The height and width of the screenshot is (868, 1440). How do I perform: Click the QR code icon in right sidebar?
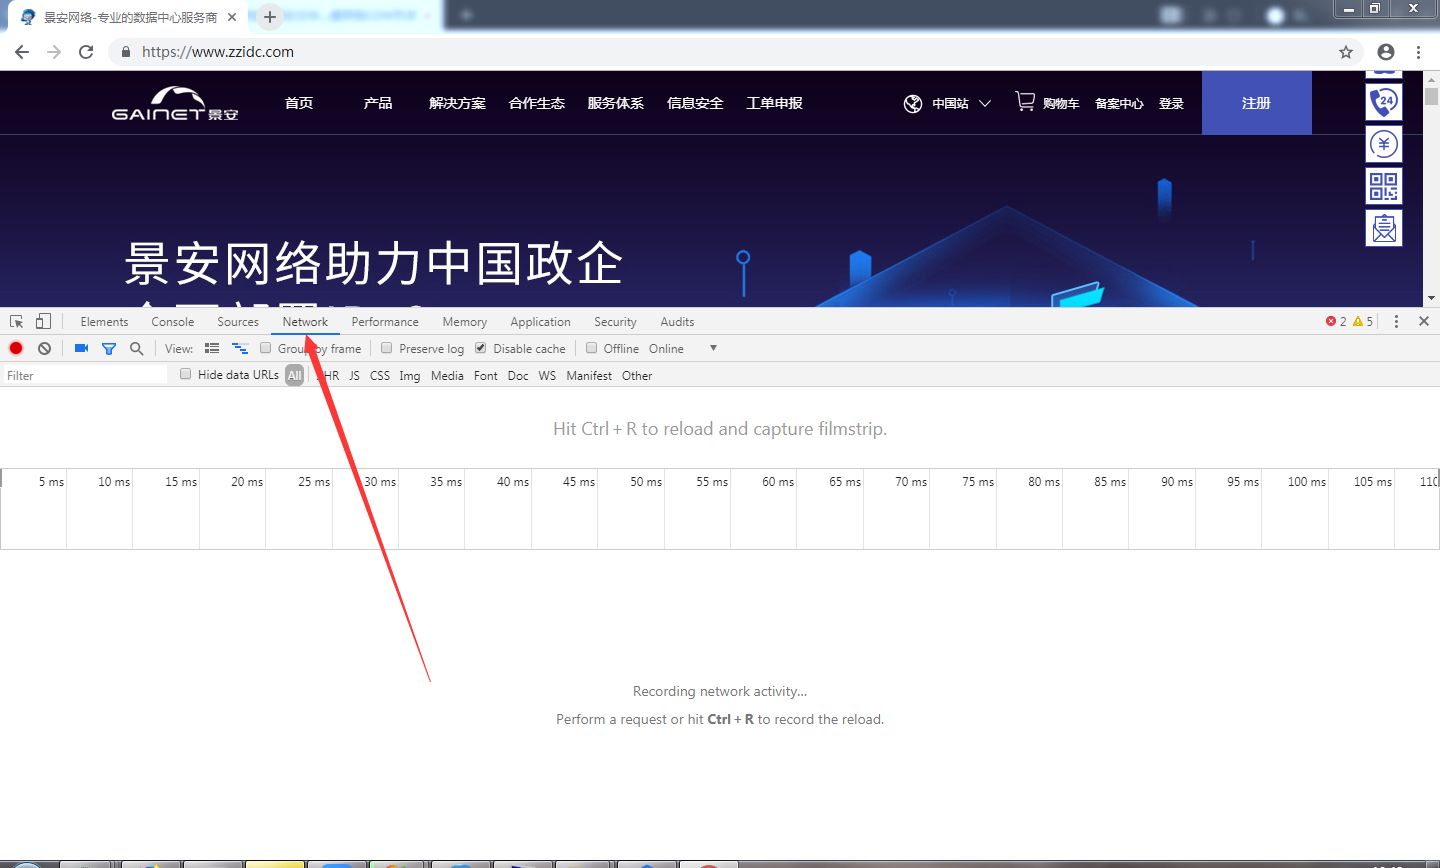1384,186
